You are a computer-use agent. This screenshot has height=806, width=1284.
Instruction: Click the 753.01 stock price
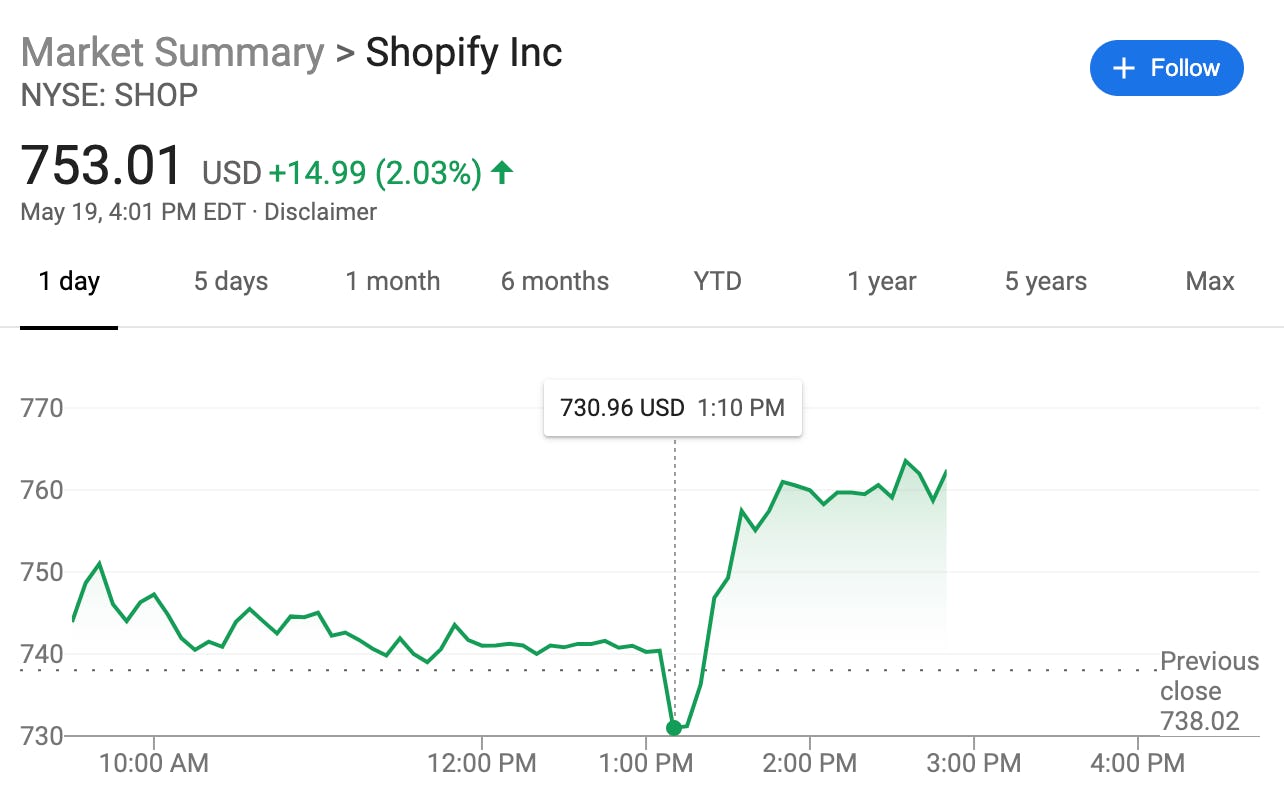102,166
